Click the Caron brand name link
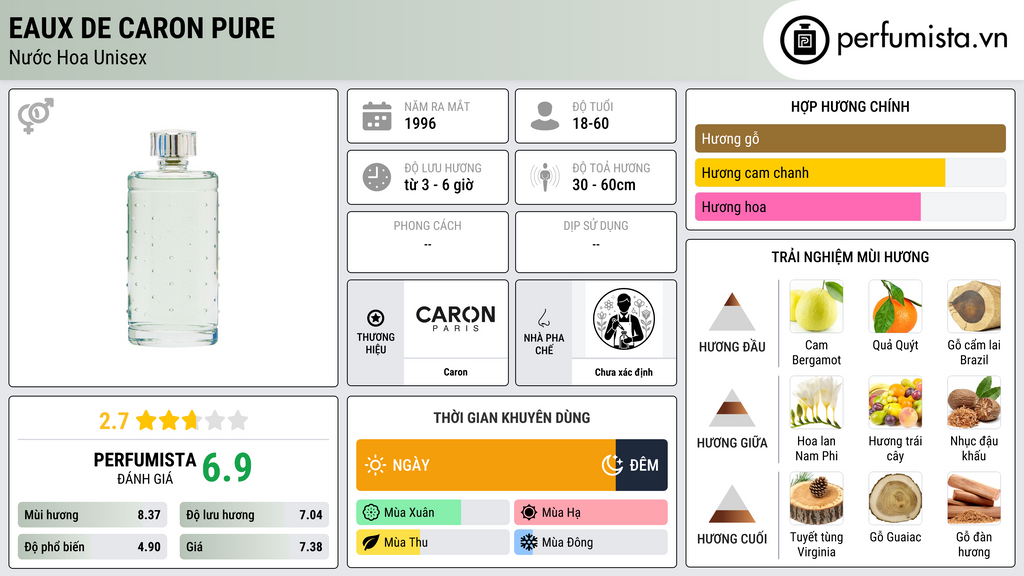Screen dimensions: 1024x576 point(455,372)
